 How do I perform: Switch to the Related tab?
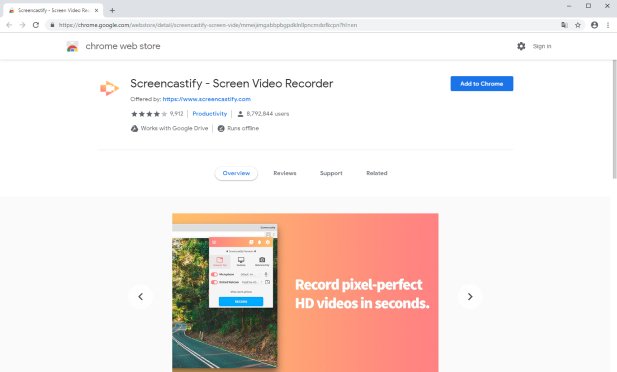point(377,173)
